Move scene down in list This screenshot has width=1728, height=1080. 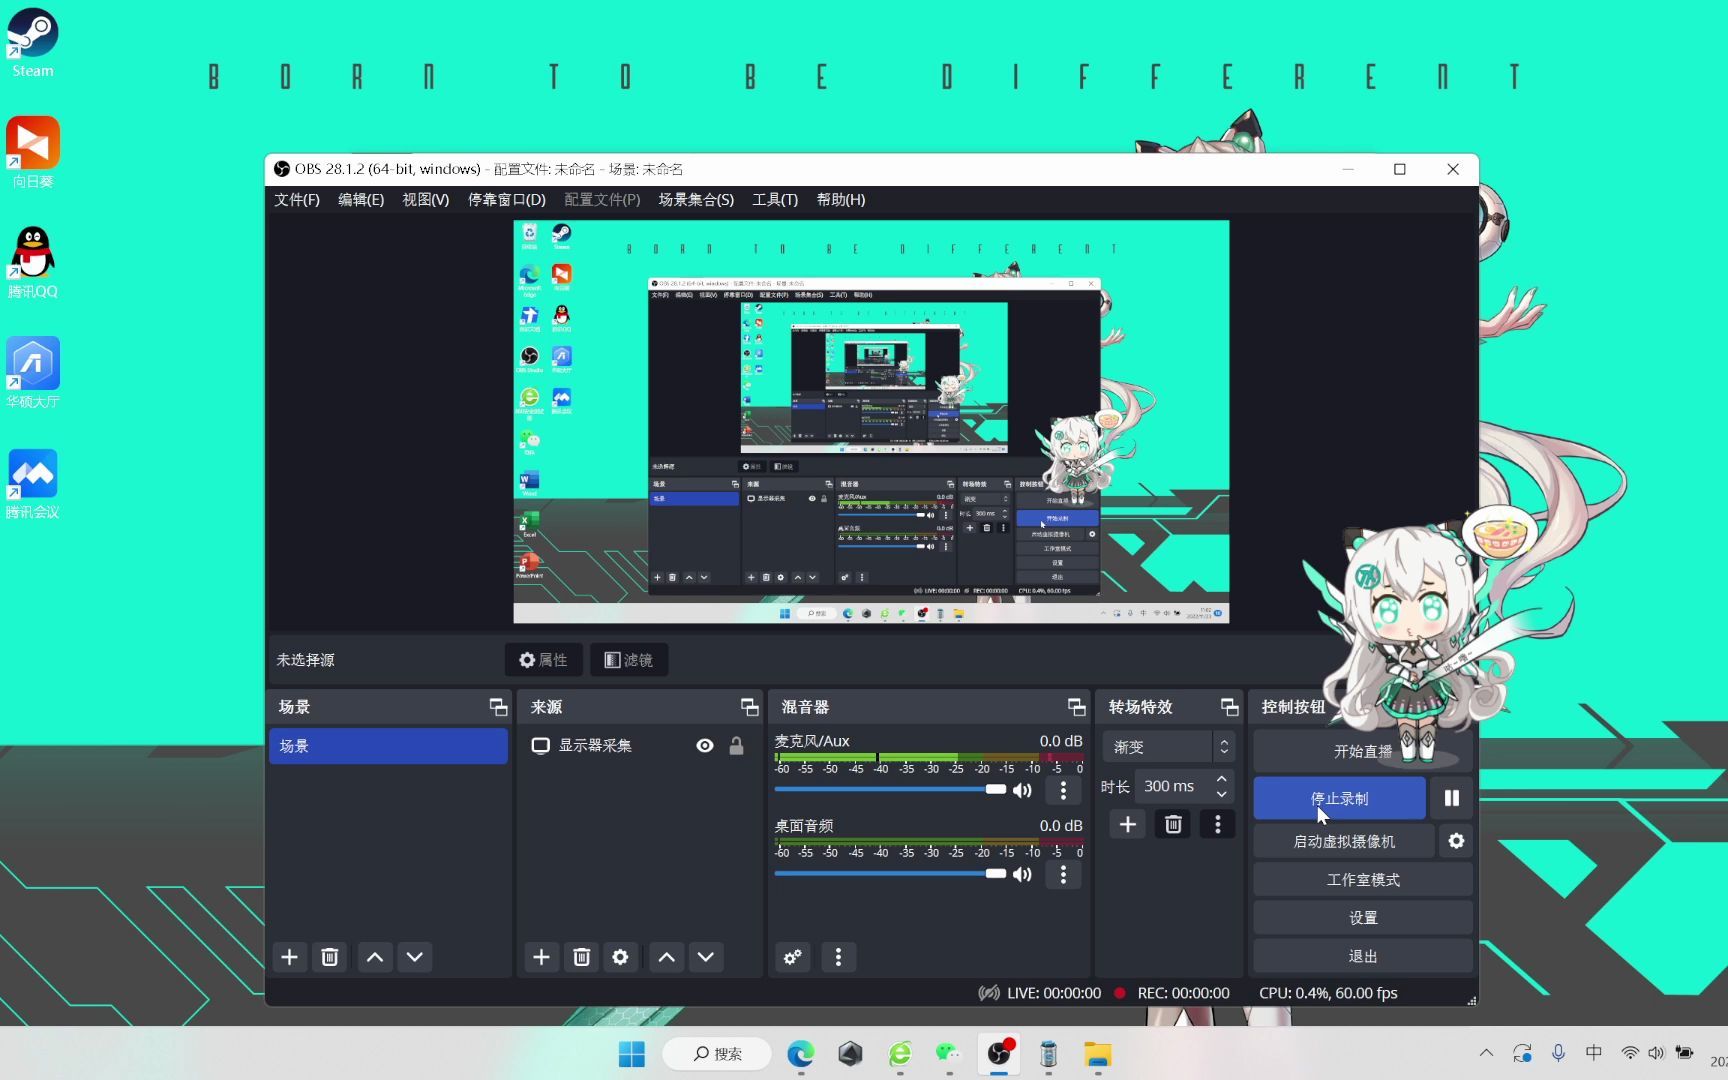click(x=415, y=957)
